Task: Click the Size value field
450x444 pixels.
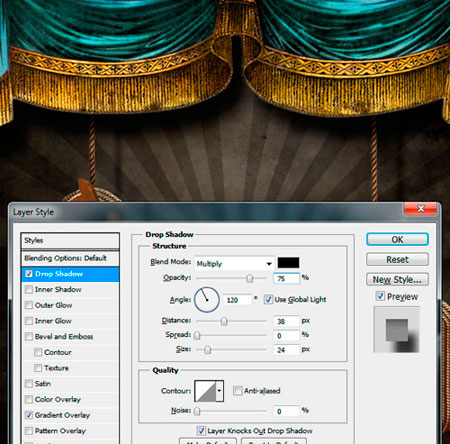Action: coord(287,350)
